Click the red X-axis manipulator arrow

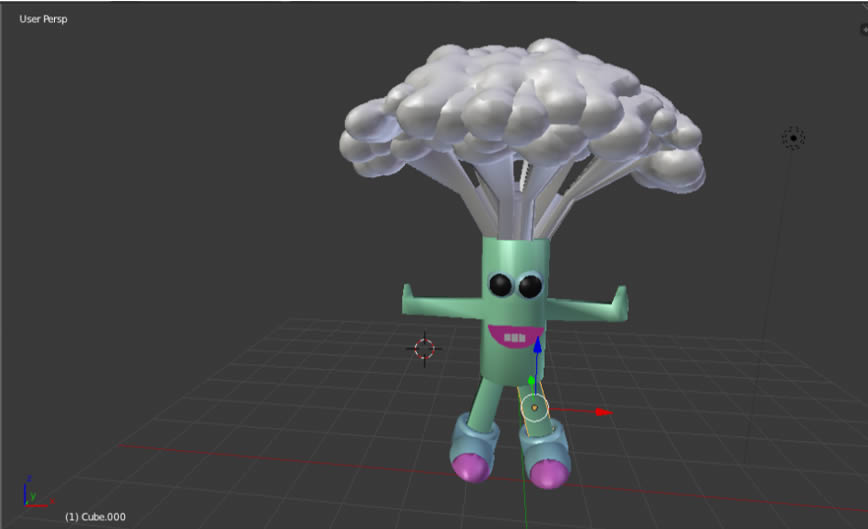click(x=603, y=412)
